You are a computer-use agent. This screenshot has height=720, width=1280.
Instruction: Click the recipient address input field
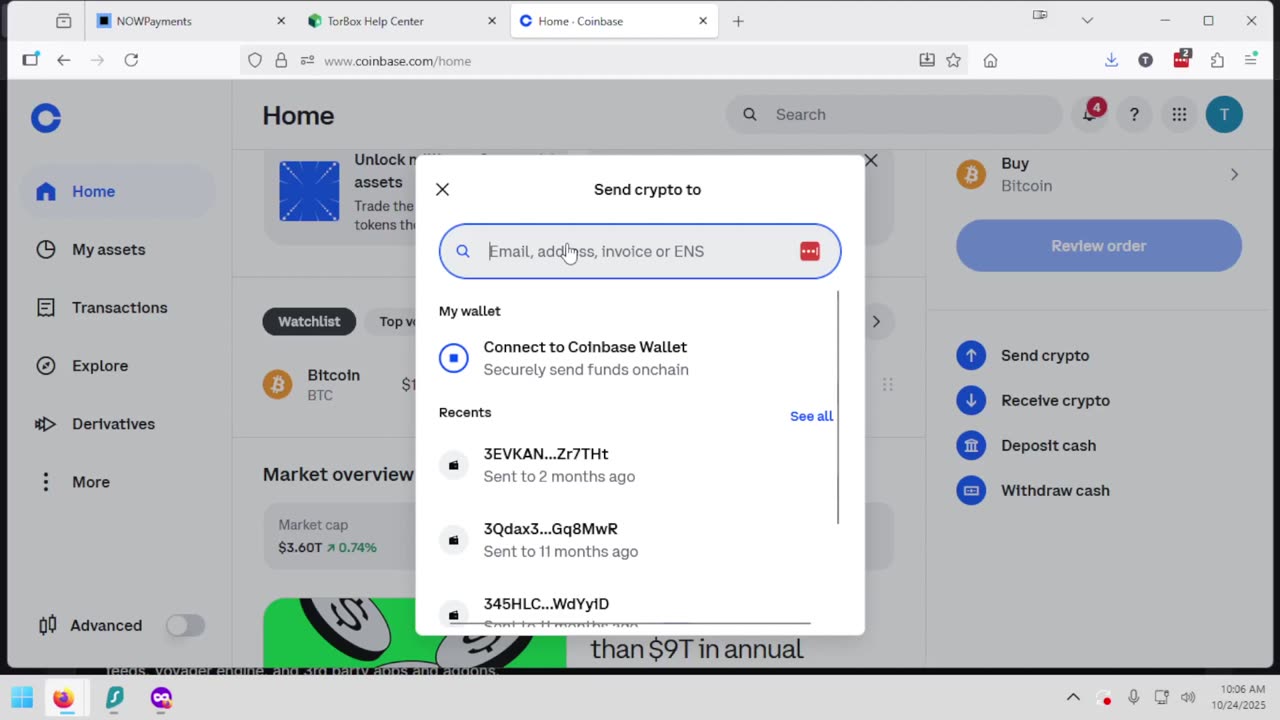(640, 251)
